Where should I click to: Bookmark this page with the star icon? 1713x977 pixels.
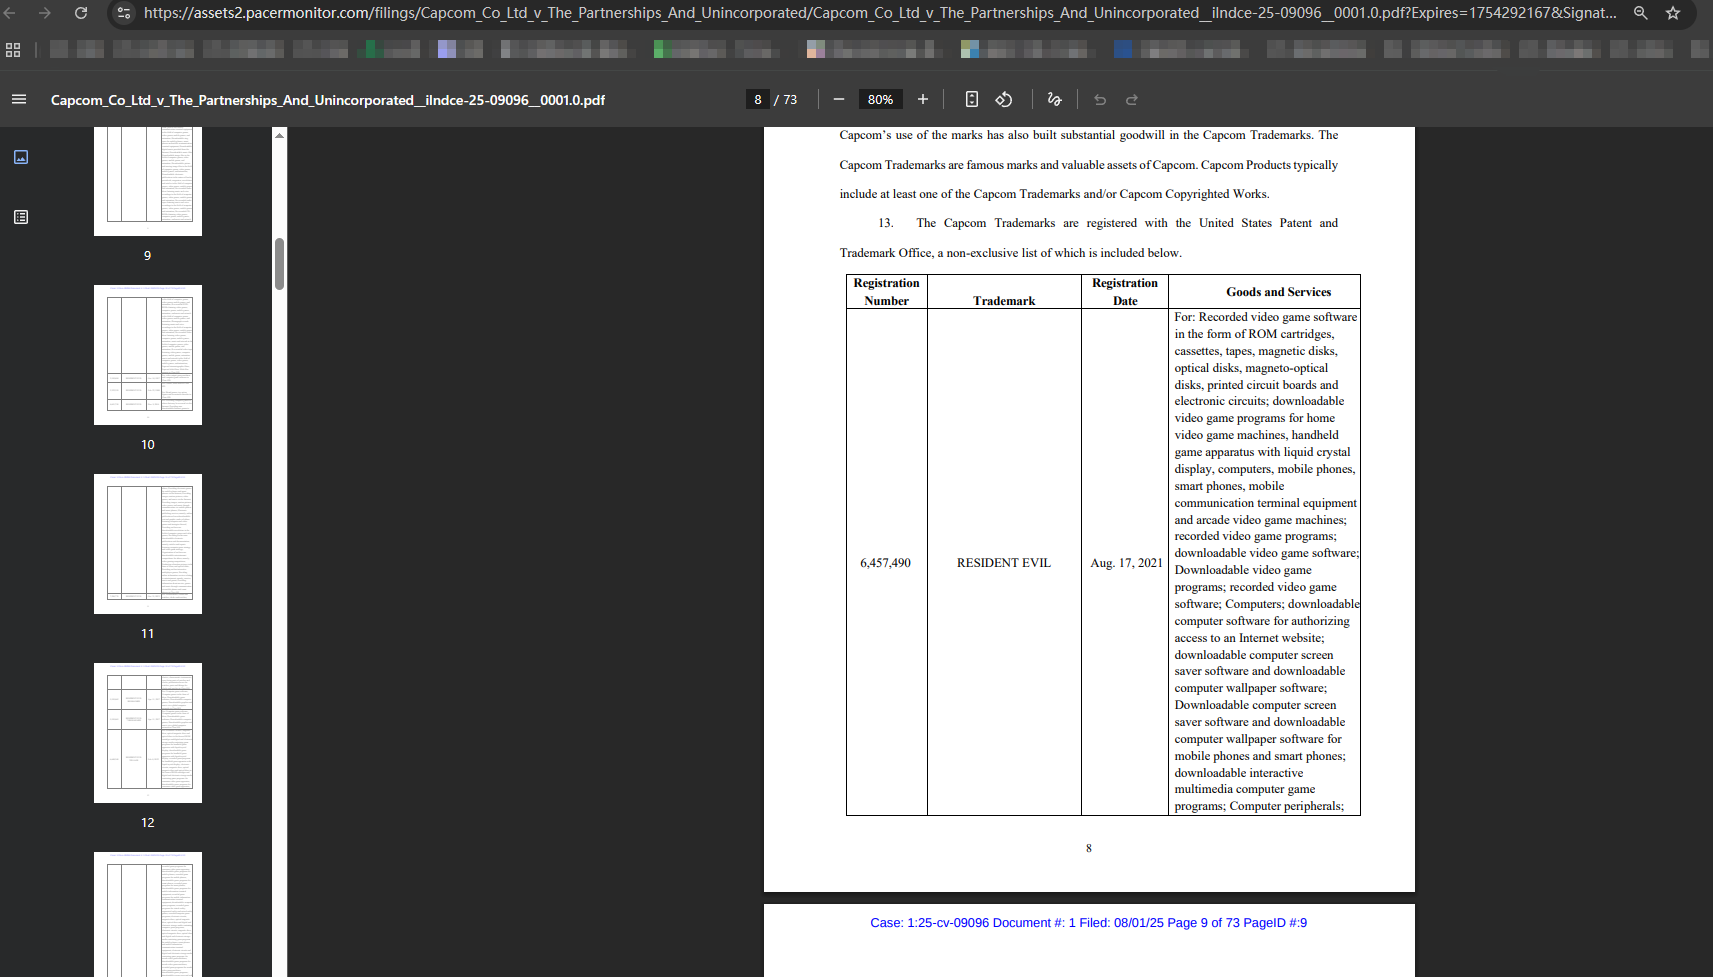(x=1673, y=13)
